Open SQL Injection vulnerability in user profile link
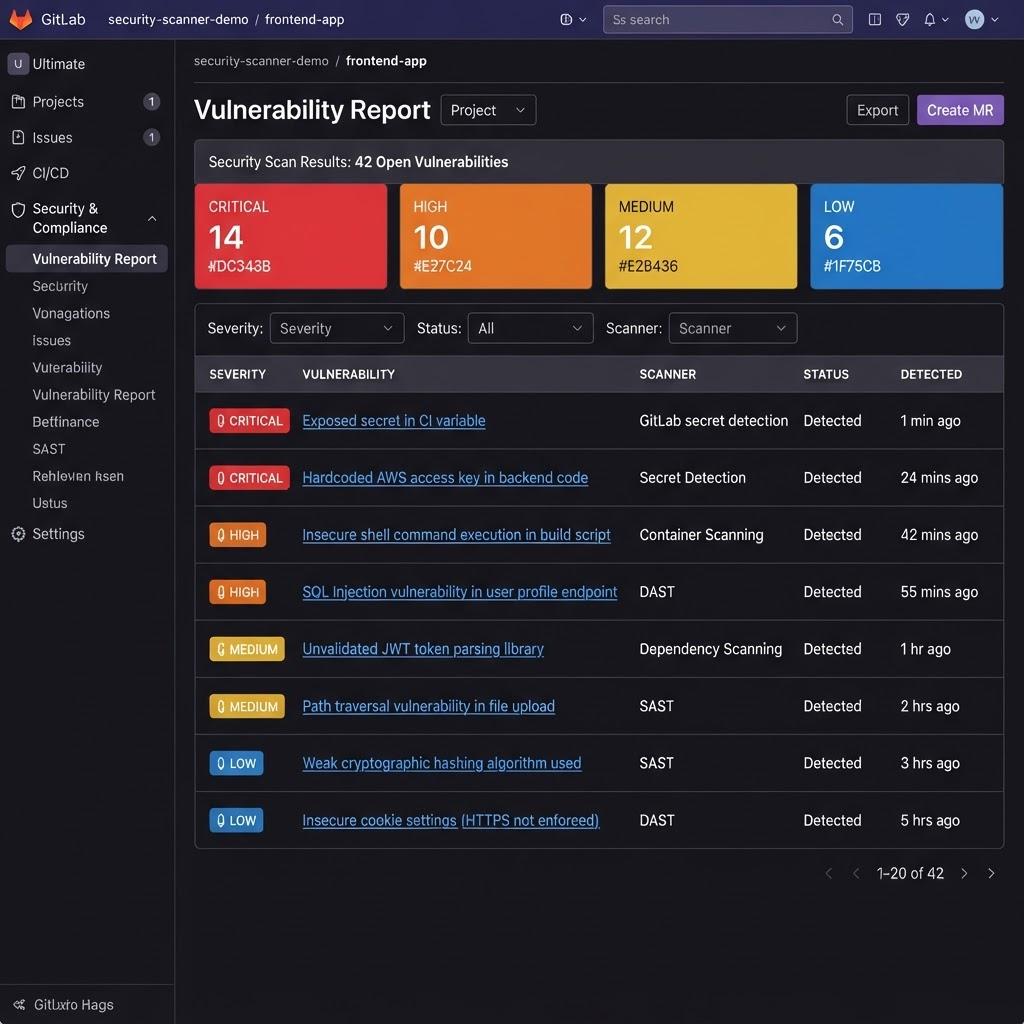The width and height of the screenshot is (1024, 1024). 460,592
